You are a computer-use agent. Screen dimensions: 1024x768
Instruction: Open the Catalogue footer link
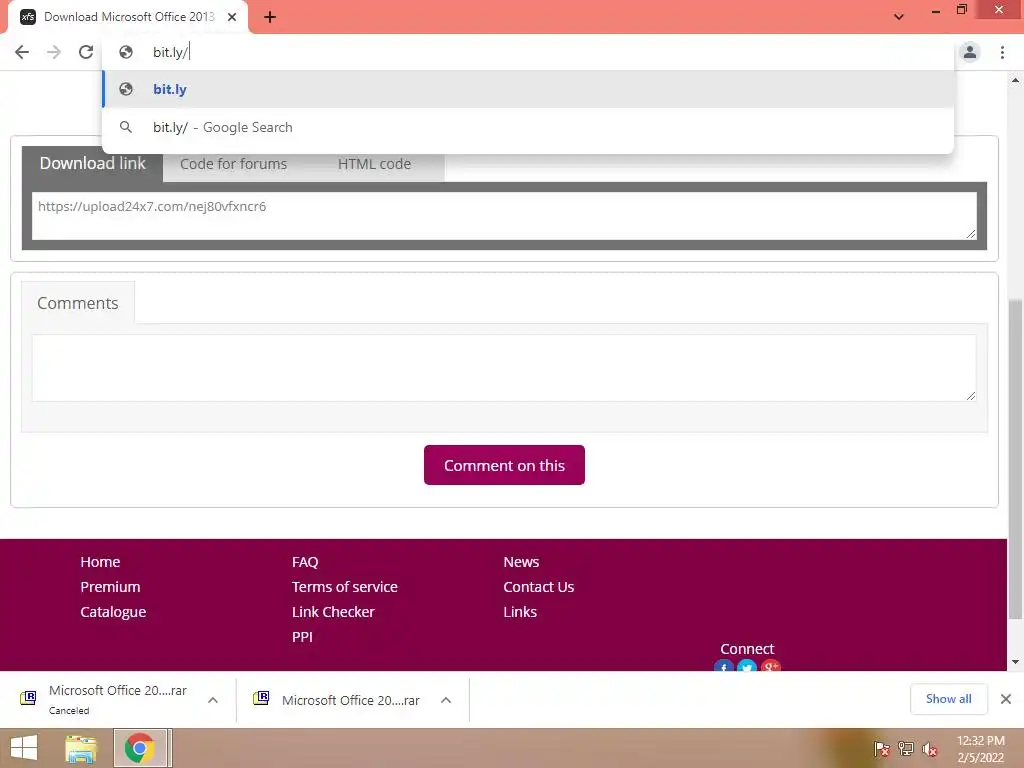(113, 612)
